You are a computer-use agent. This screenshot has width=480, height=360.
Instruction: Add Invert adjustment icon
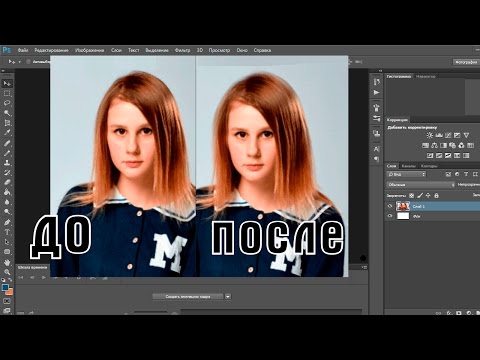pyautogui.click(x=430, y=155)
